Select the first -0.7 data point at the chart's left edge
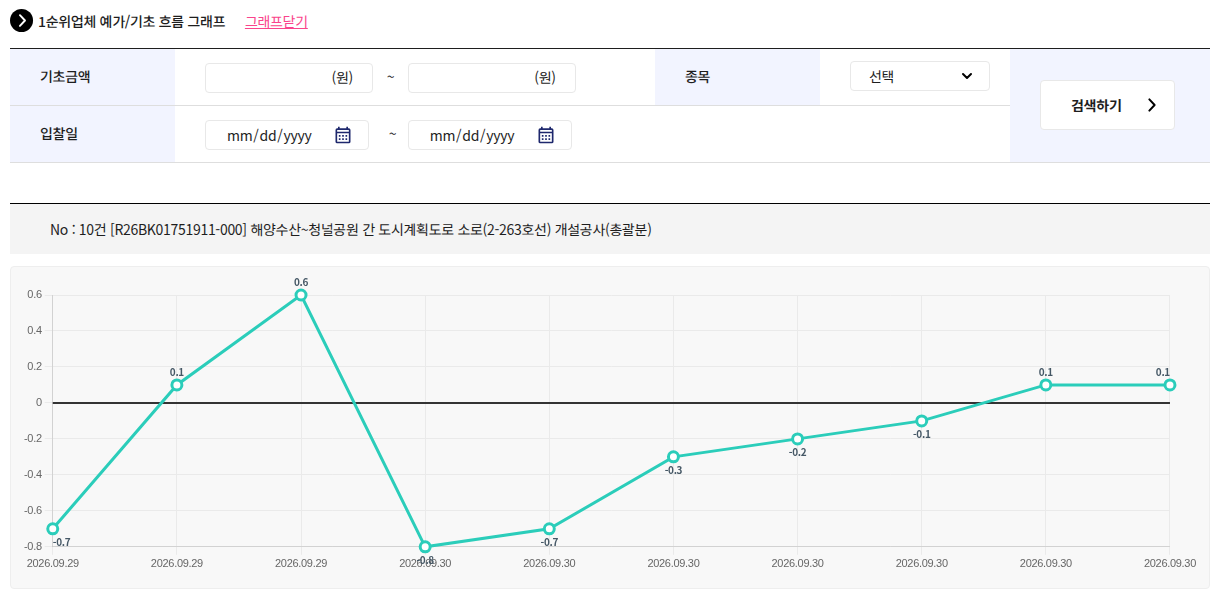 point(53,529)
